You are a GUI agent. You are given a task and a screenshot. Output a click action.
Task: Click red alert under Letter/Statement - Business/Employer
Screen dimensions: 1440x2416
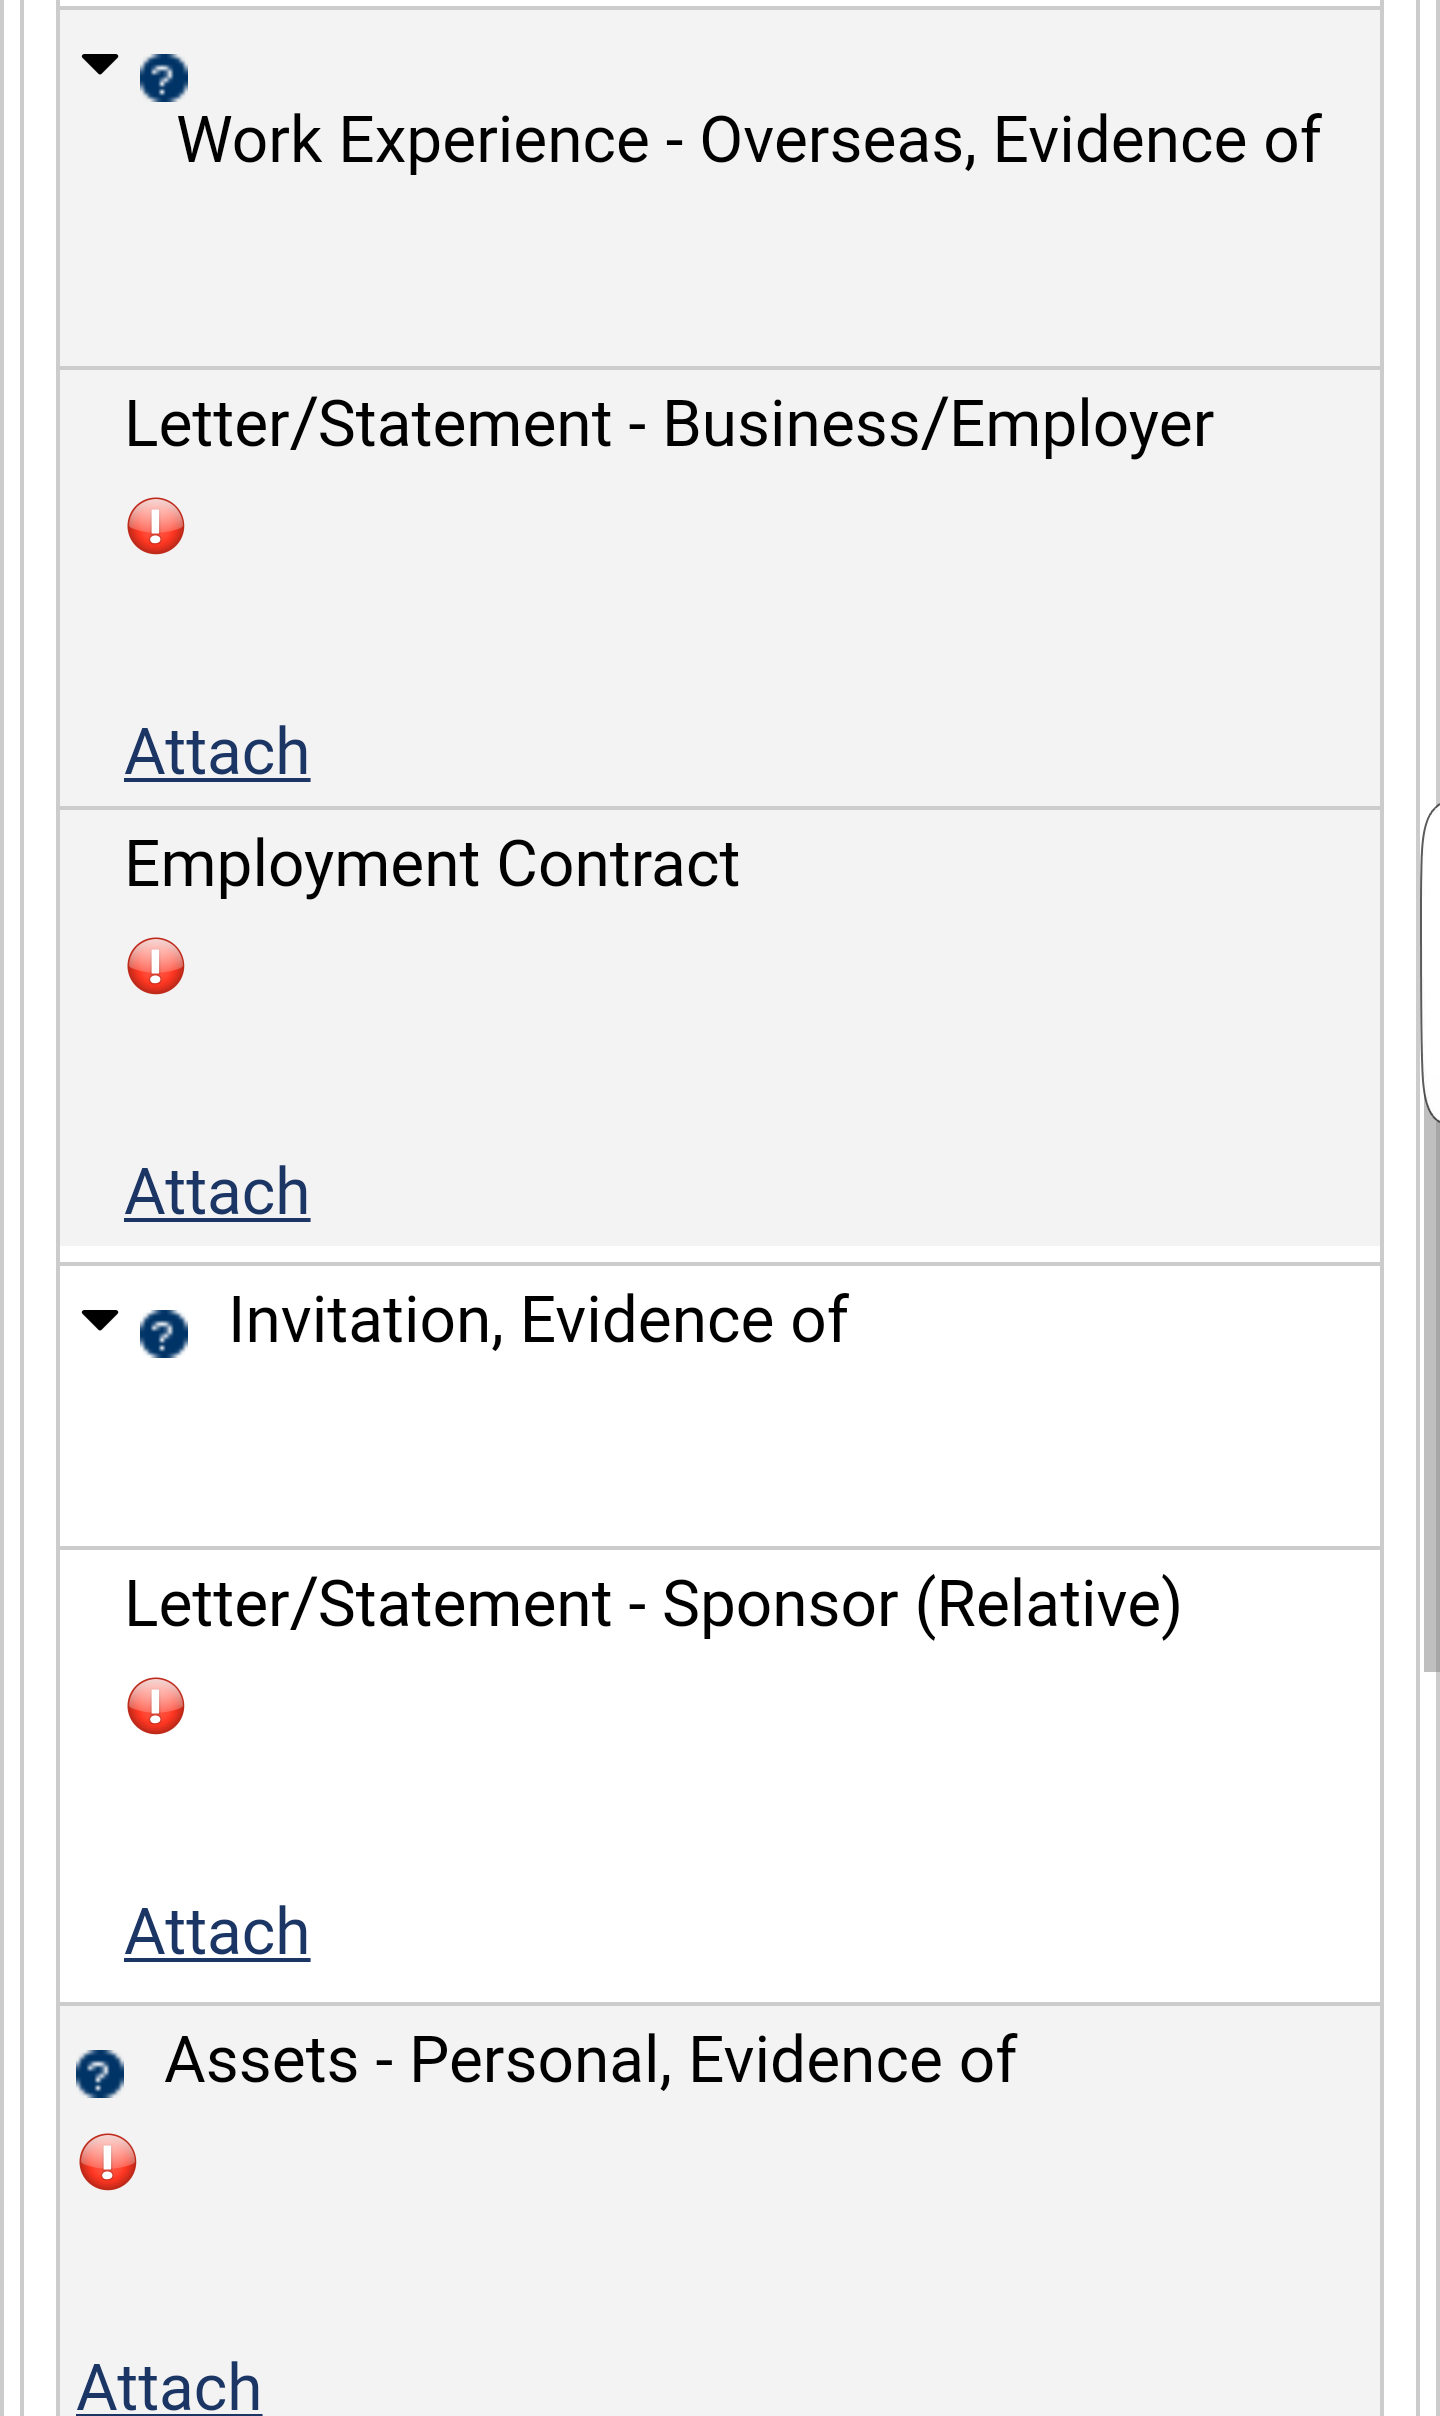tap(156, 526)
